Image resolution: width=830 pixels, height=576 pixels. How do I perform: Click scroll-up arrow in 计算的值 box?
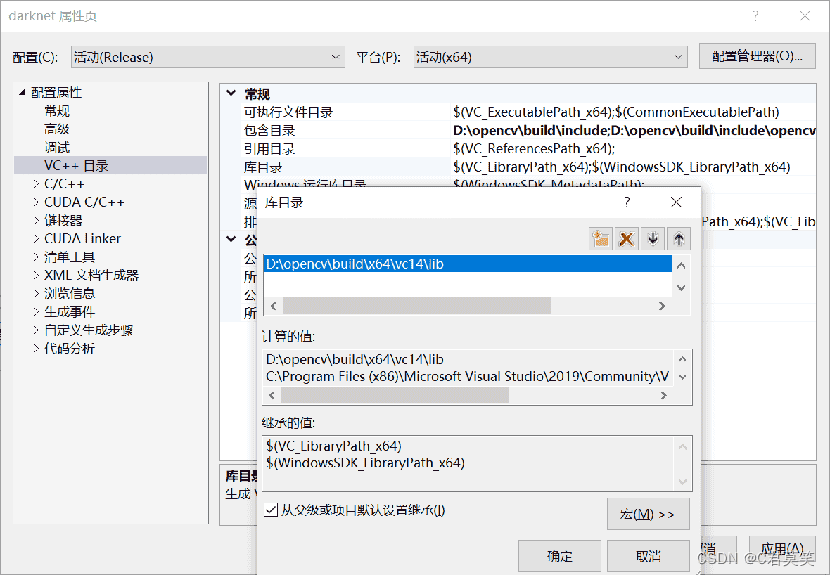pos(682,359)
